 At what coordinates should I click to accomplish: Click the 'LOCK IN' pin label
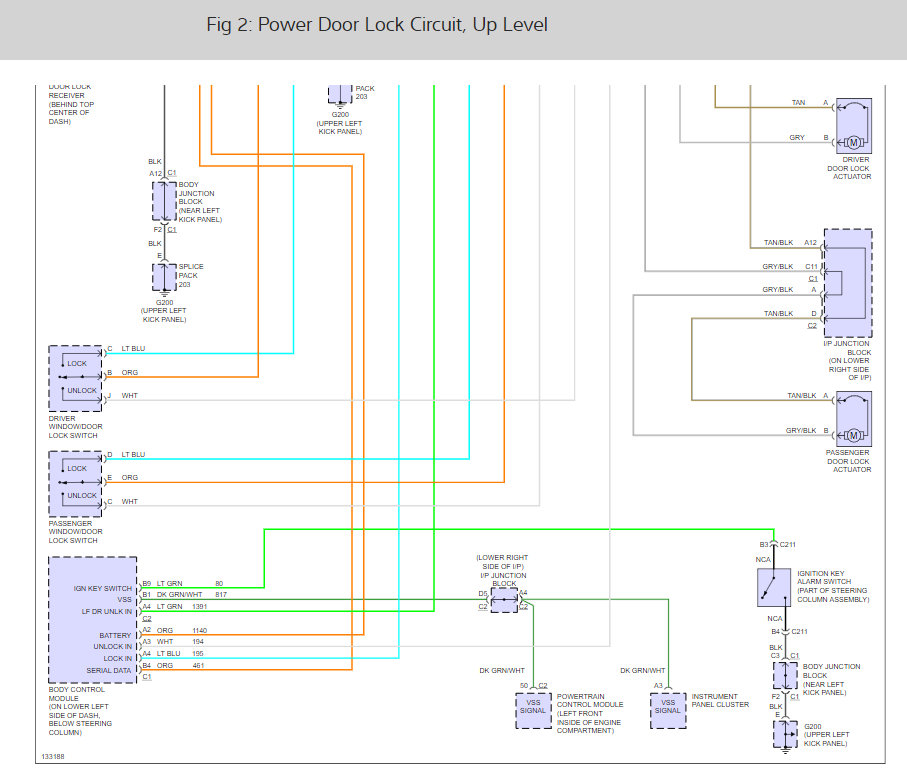tap(117, 659)
